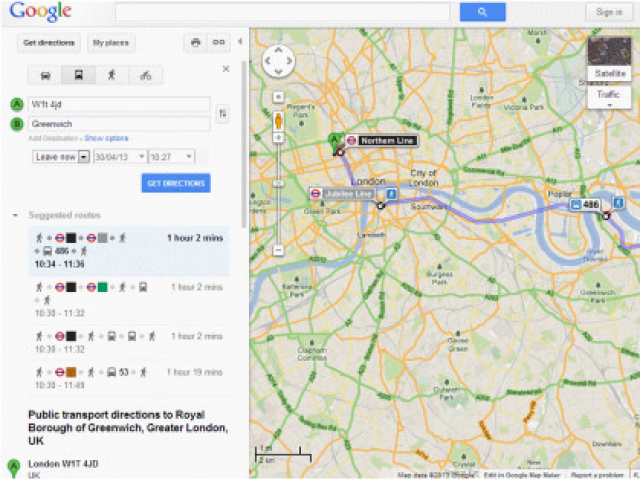This screenshot has height=480, width=640.
Task: Select cycling mode bicycle icon
Action: tap(146, 76)
